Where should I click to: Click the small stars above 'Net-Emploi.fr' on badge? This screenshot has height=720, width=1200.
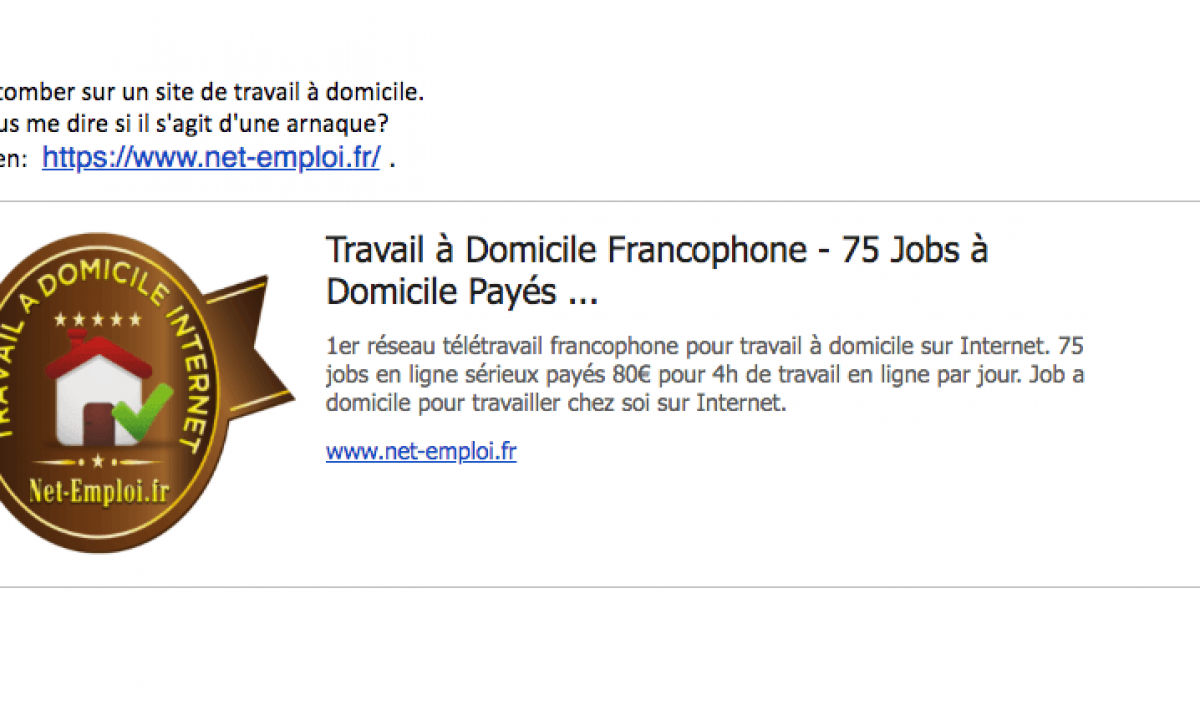click(x=98, y=461)
